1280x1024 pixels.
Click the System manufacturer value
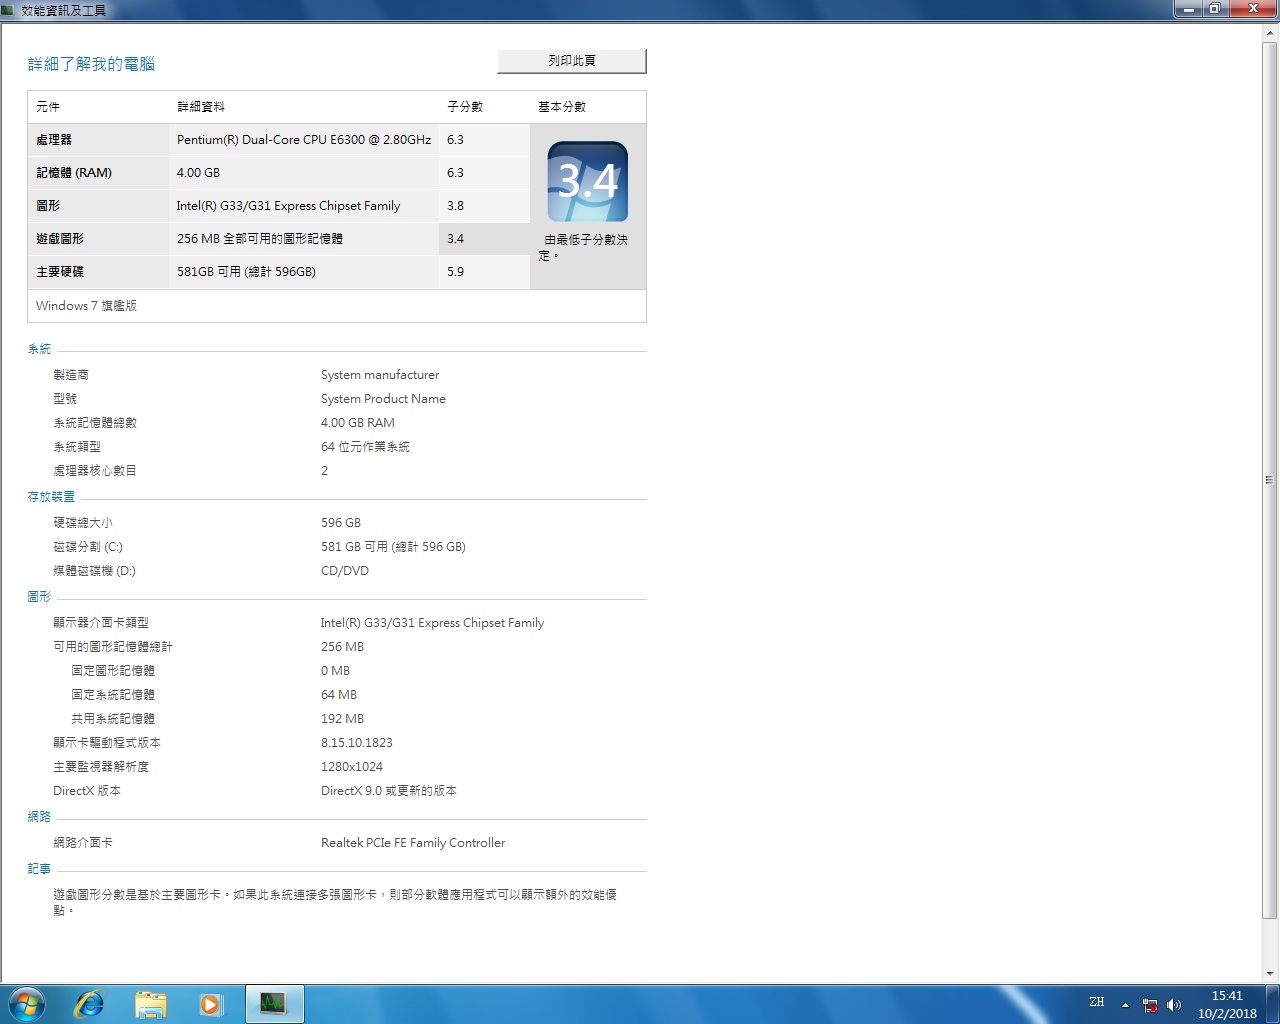coord(380,375)
